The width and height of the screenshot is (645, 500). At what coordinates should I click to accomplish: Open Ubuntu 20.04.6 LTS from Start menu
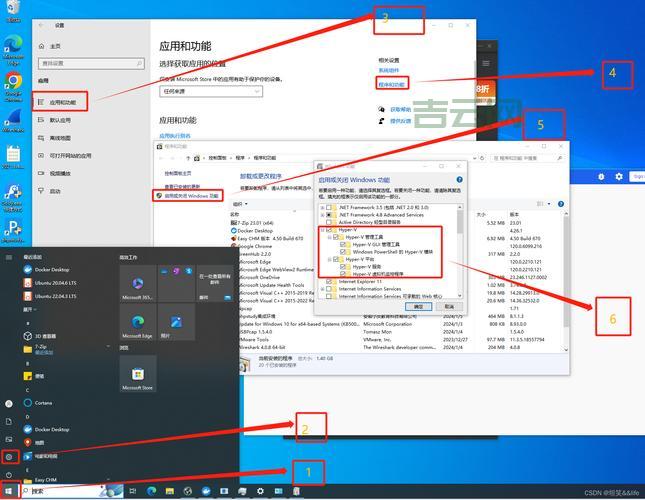tap(50, 283)
